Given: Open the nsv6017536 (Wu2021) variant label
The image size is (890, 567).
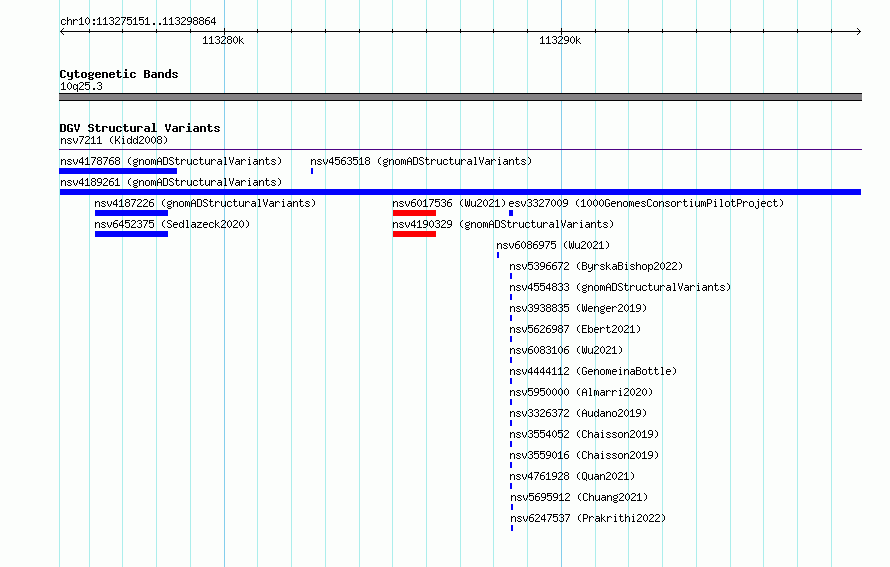Looking at the screenshot, I should point(448,203).
